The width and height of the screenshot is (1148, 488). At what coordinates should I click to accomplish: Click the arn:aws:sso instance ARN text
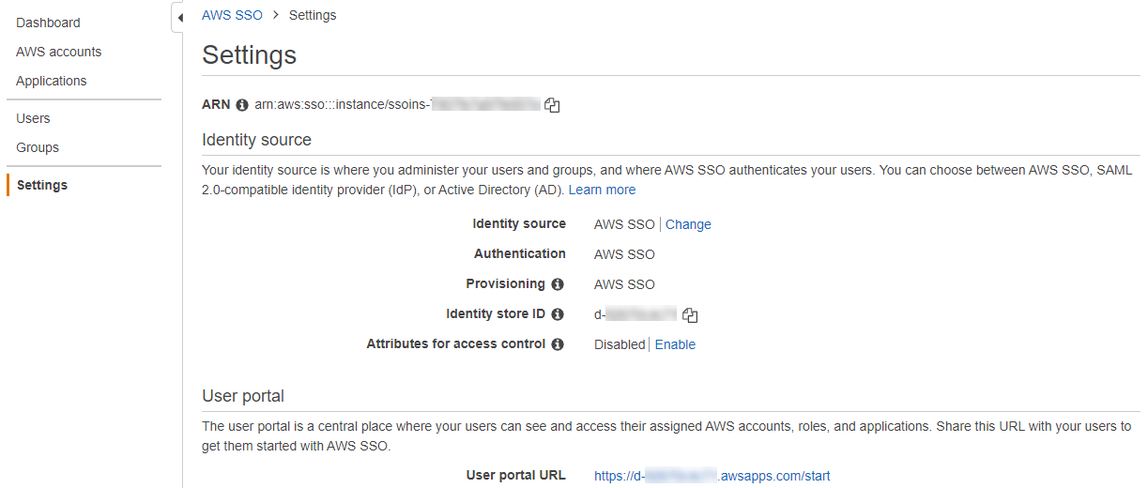398,105
